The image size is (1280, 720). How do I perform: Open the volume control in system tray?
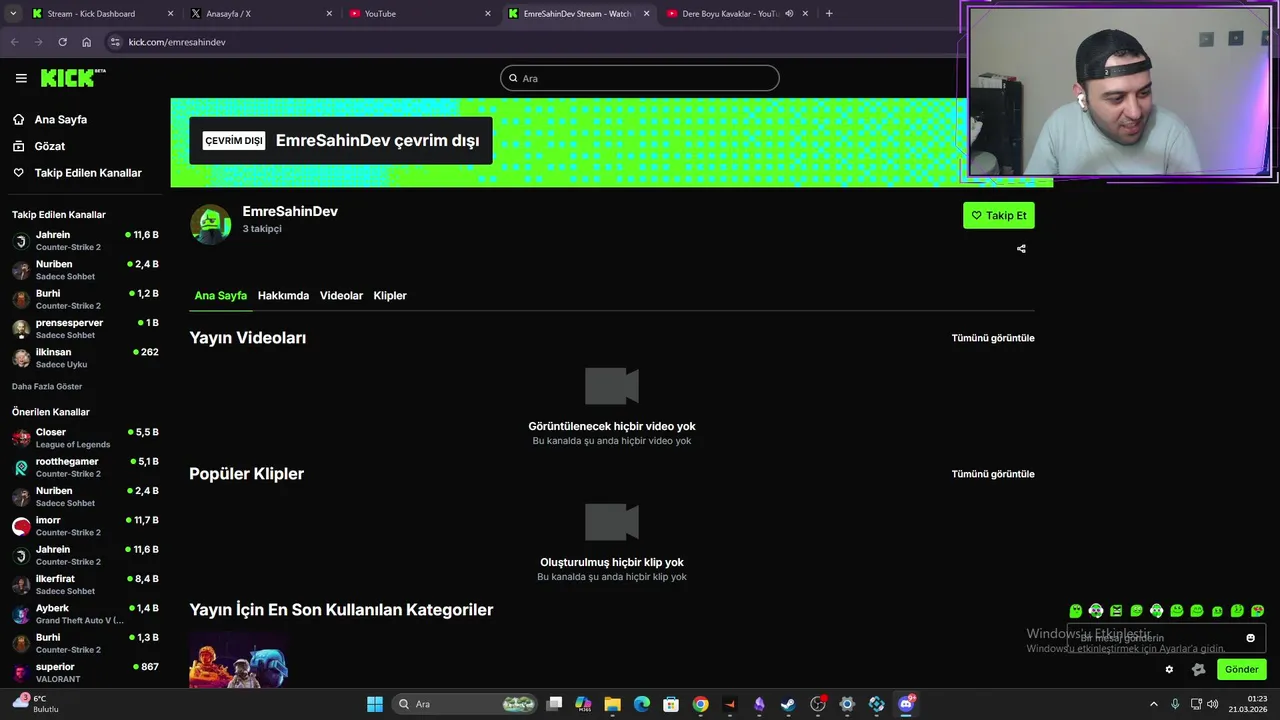[1212, 704]
